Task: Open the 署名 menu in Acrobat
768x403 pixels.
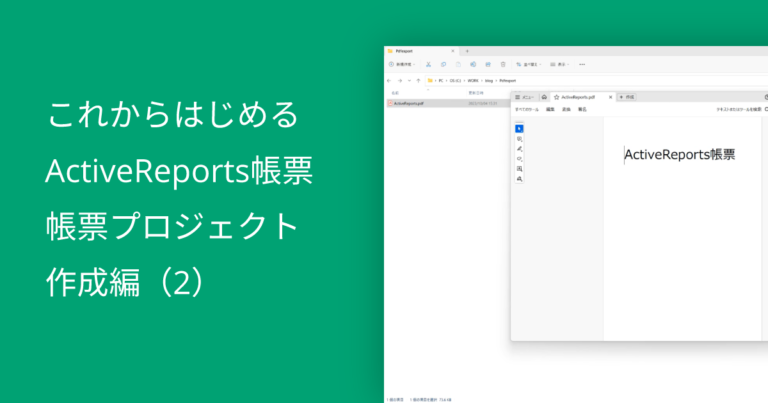Action: click(x=582, y=110)
